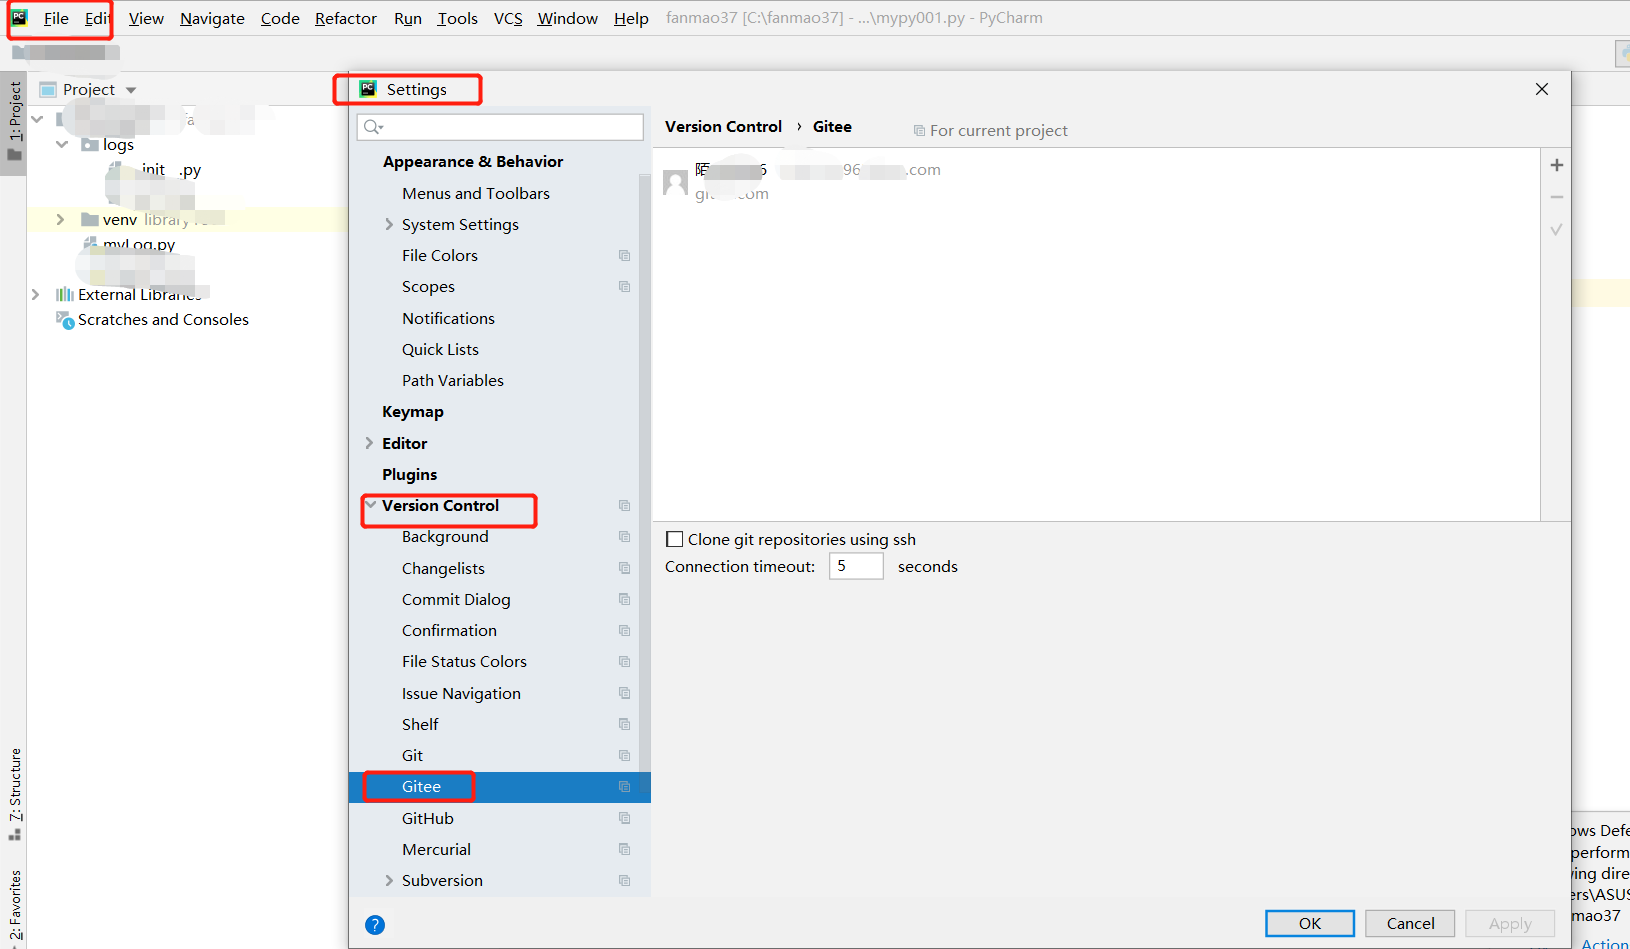Click the project-level icon beside File Colors
This screenshot has height=949, width=1630.
point(625,256)
